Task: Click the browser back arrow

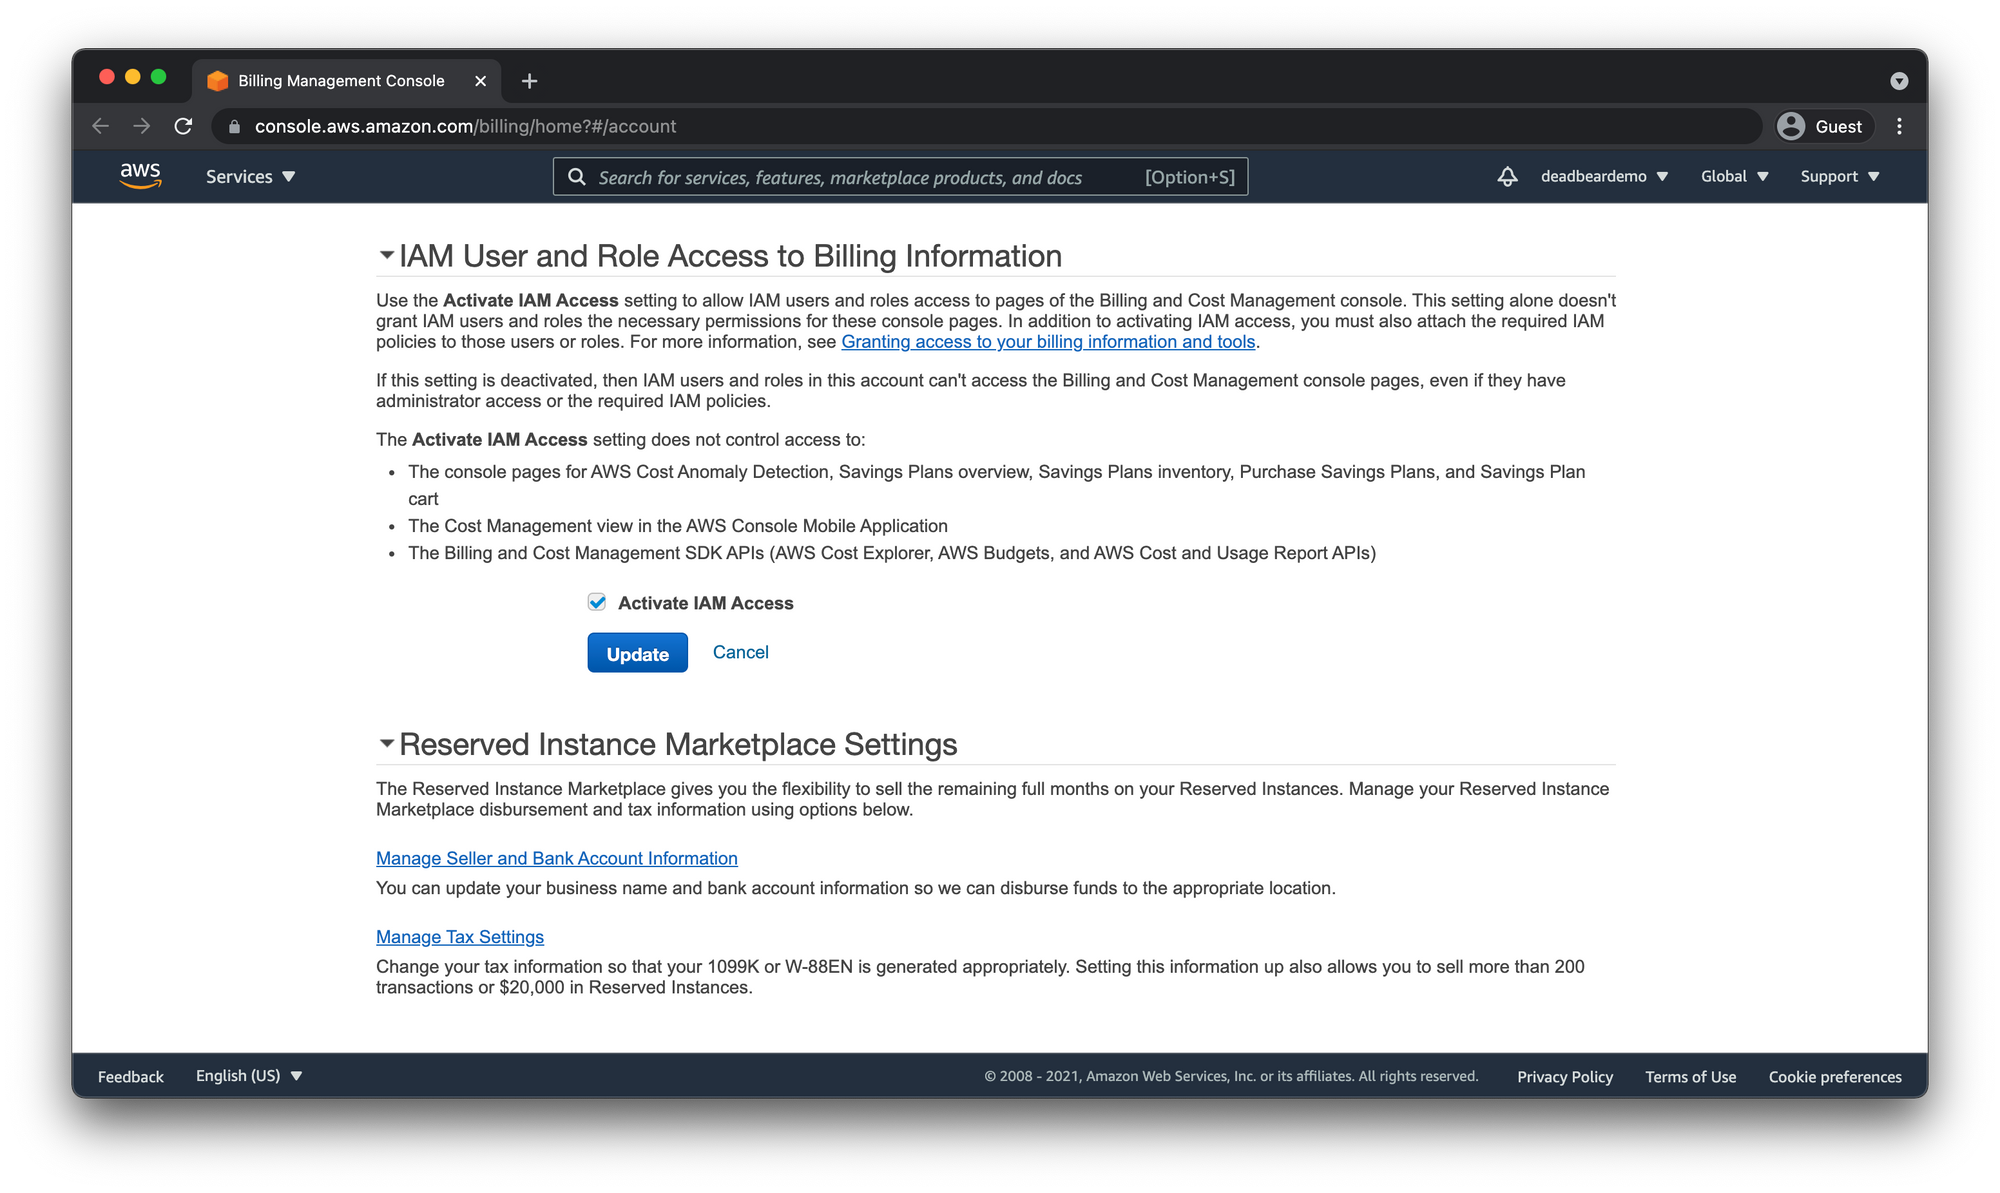Action: click(100, 126)
